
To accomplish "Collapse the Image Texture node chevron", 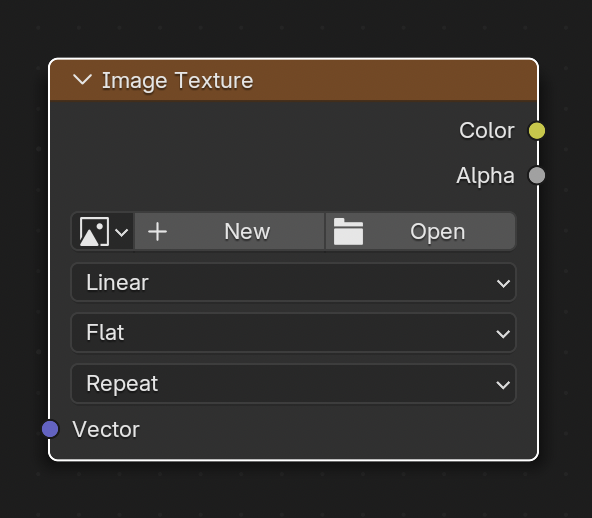I will click(x=82, y=80).
